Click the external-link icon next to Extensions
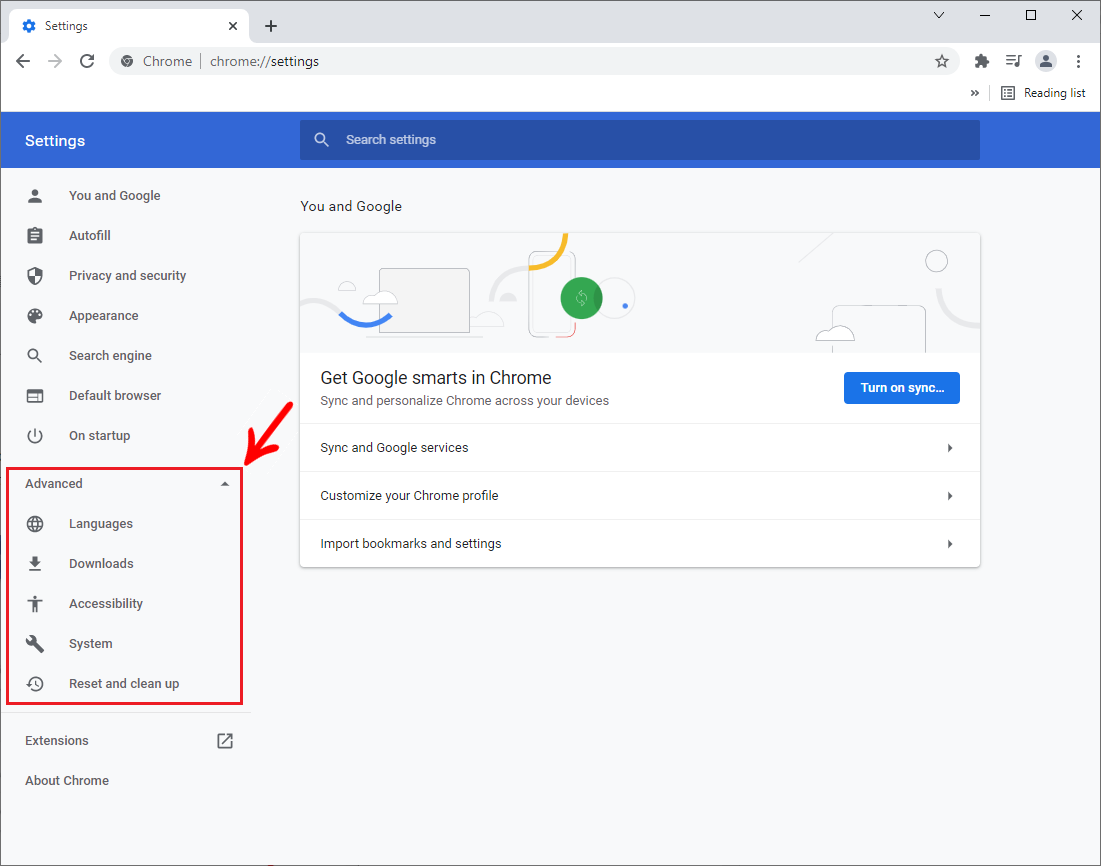The image size is (1101, 866). pos(225,740)
